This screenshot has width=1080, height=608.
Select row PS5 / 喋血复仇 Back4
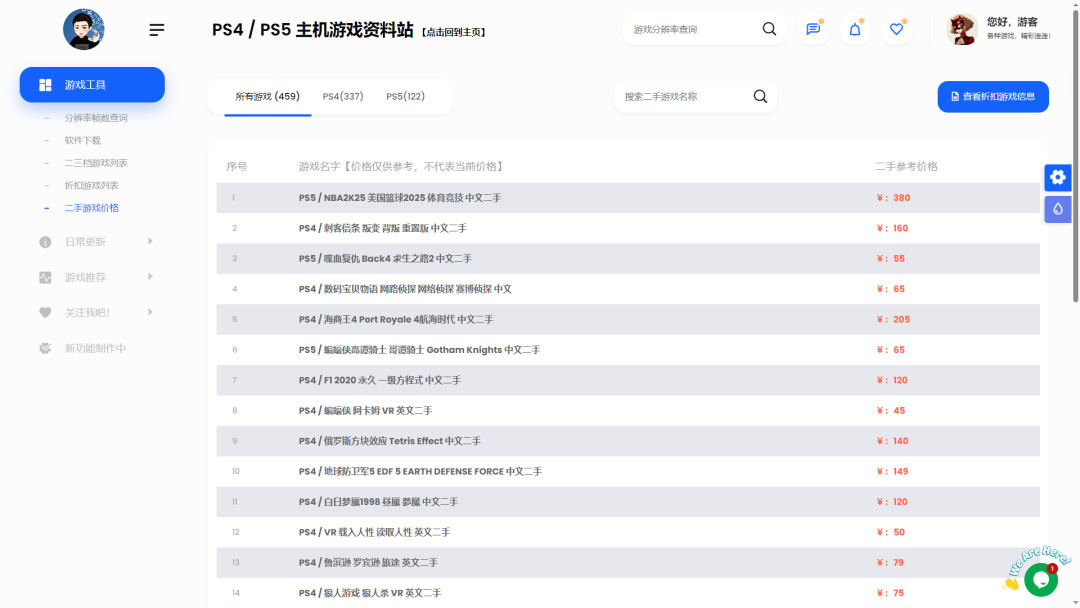(627, 258)
